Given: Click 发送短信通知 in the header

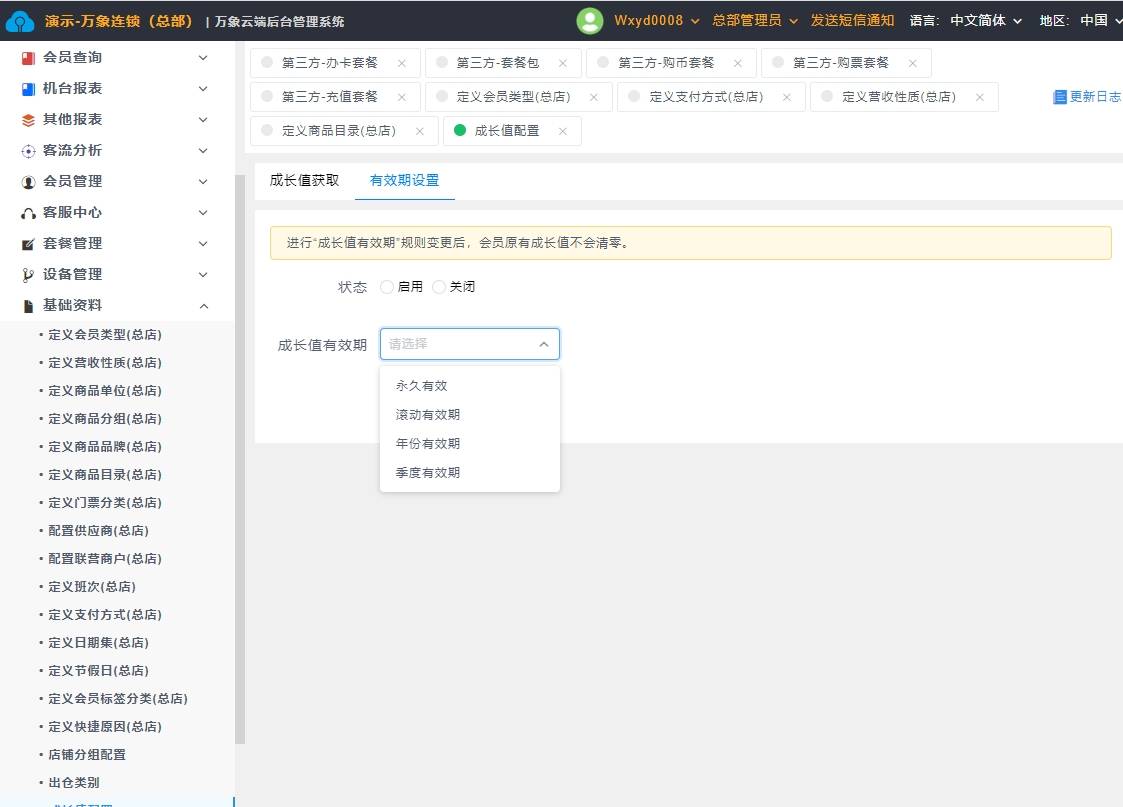Looking at the screenshot, I should click(x=852, y=21).
